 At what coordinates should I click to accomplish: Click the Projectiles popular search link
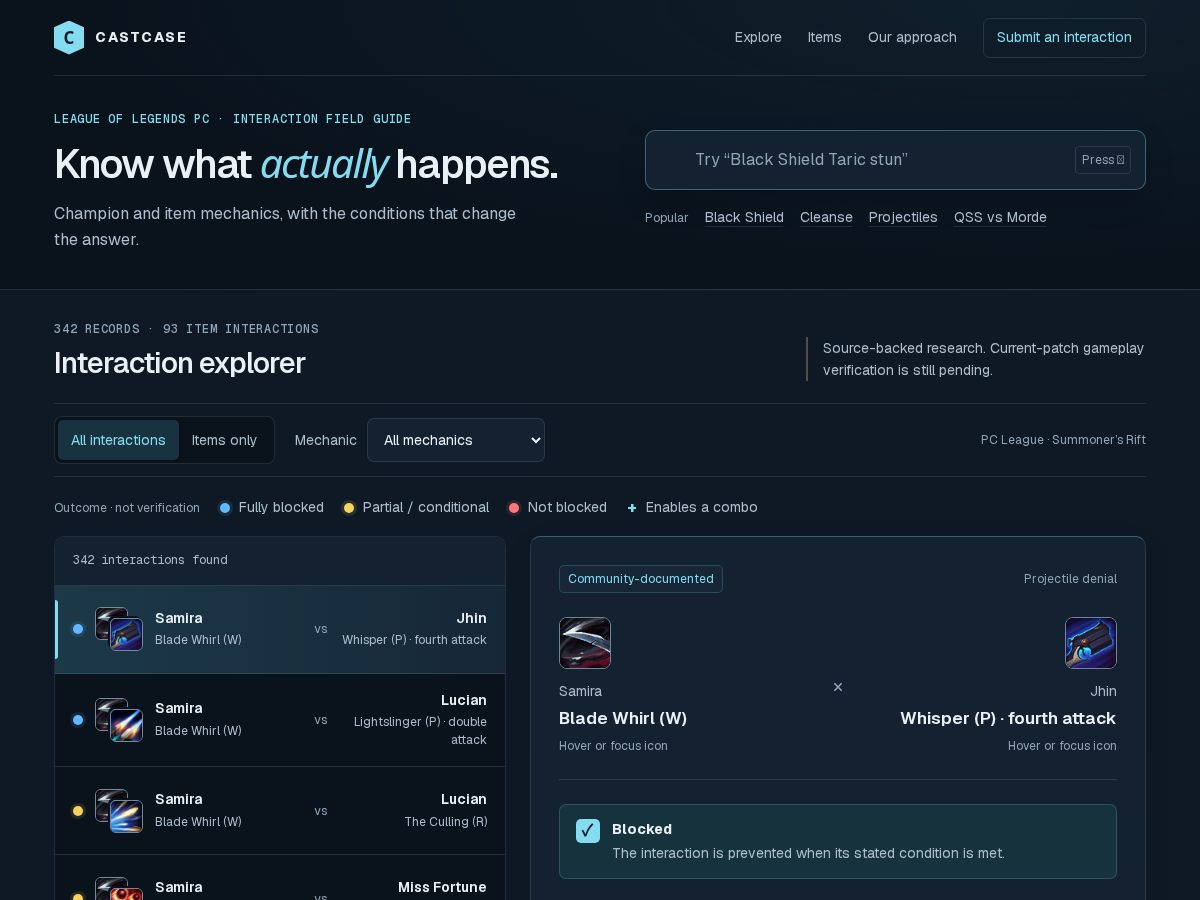click(x=903, y=217)
